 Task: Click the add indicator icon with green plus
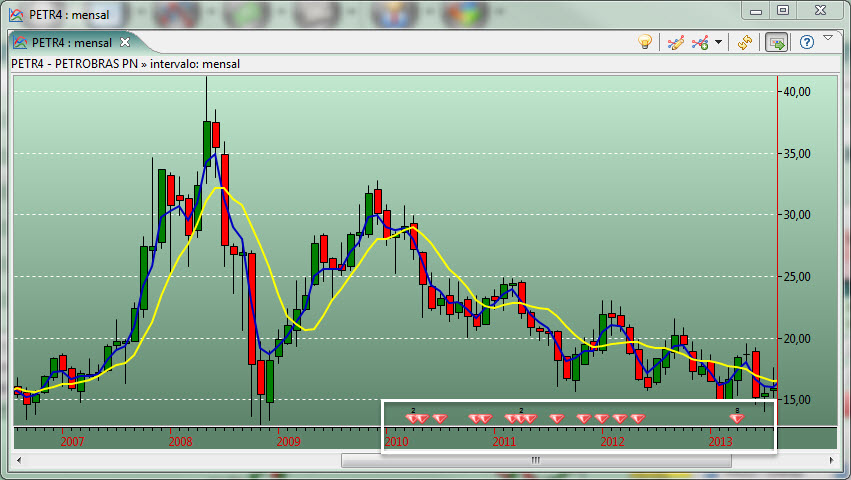[x=700, y=42]
